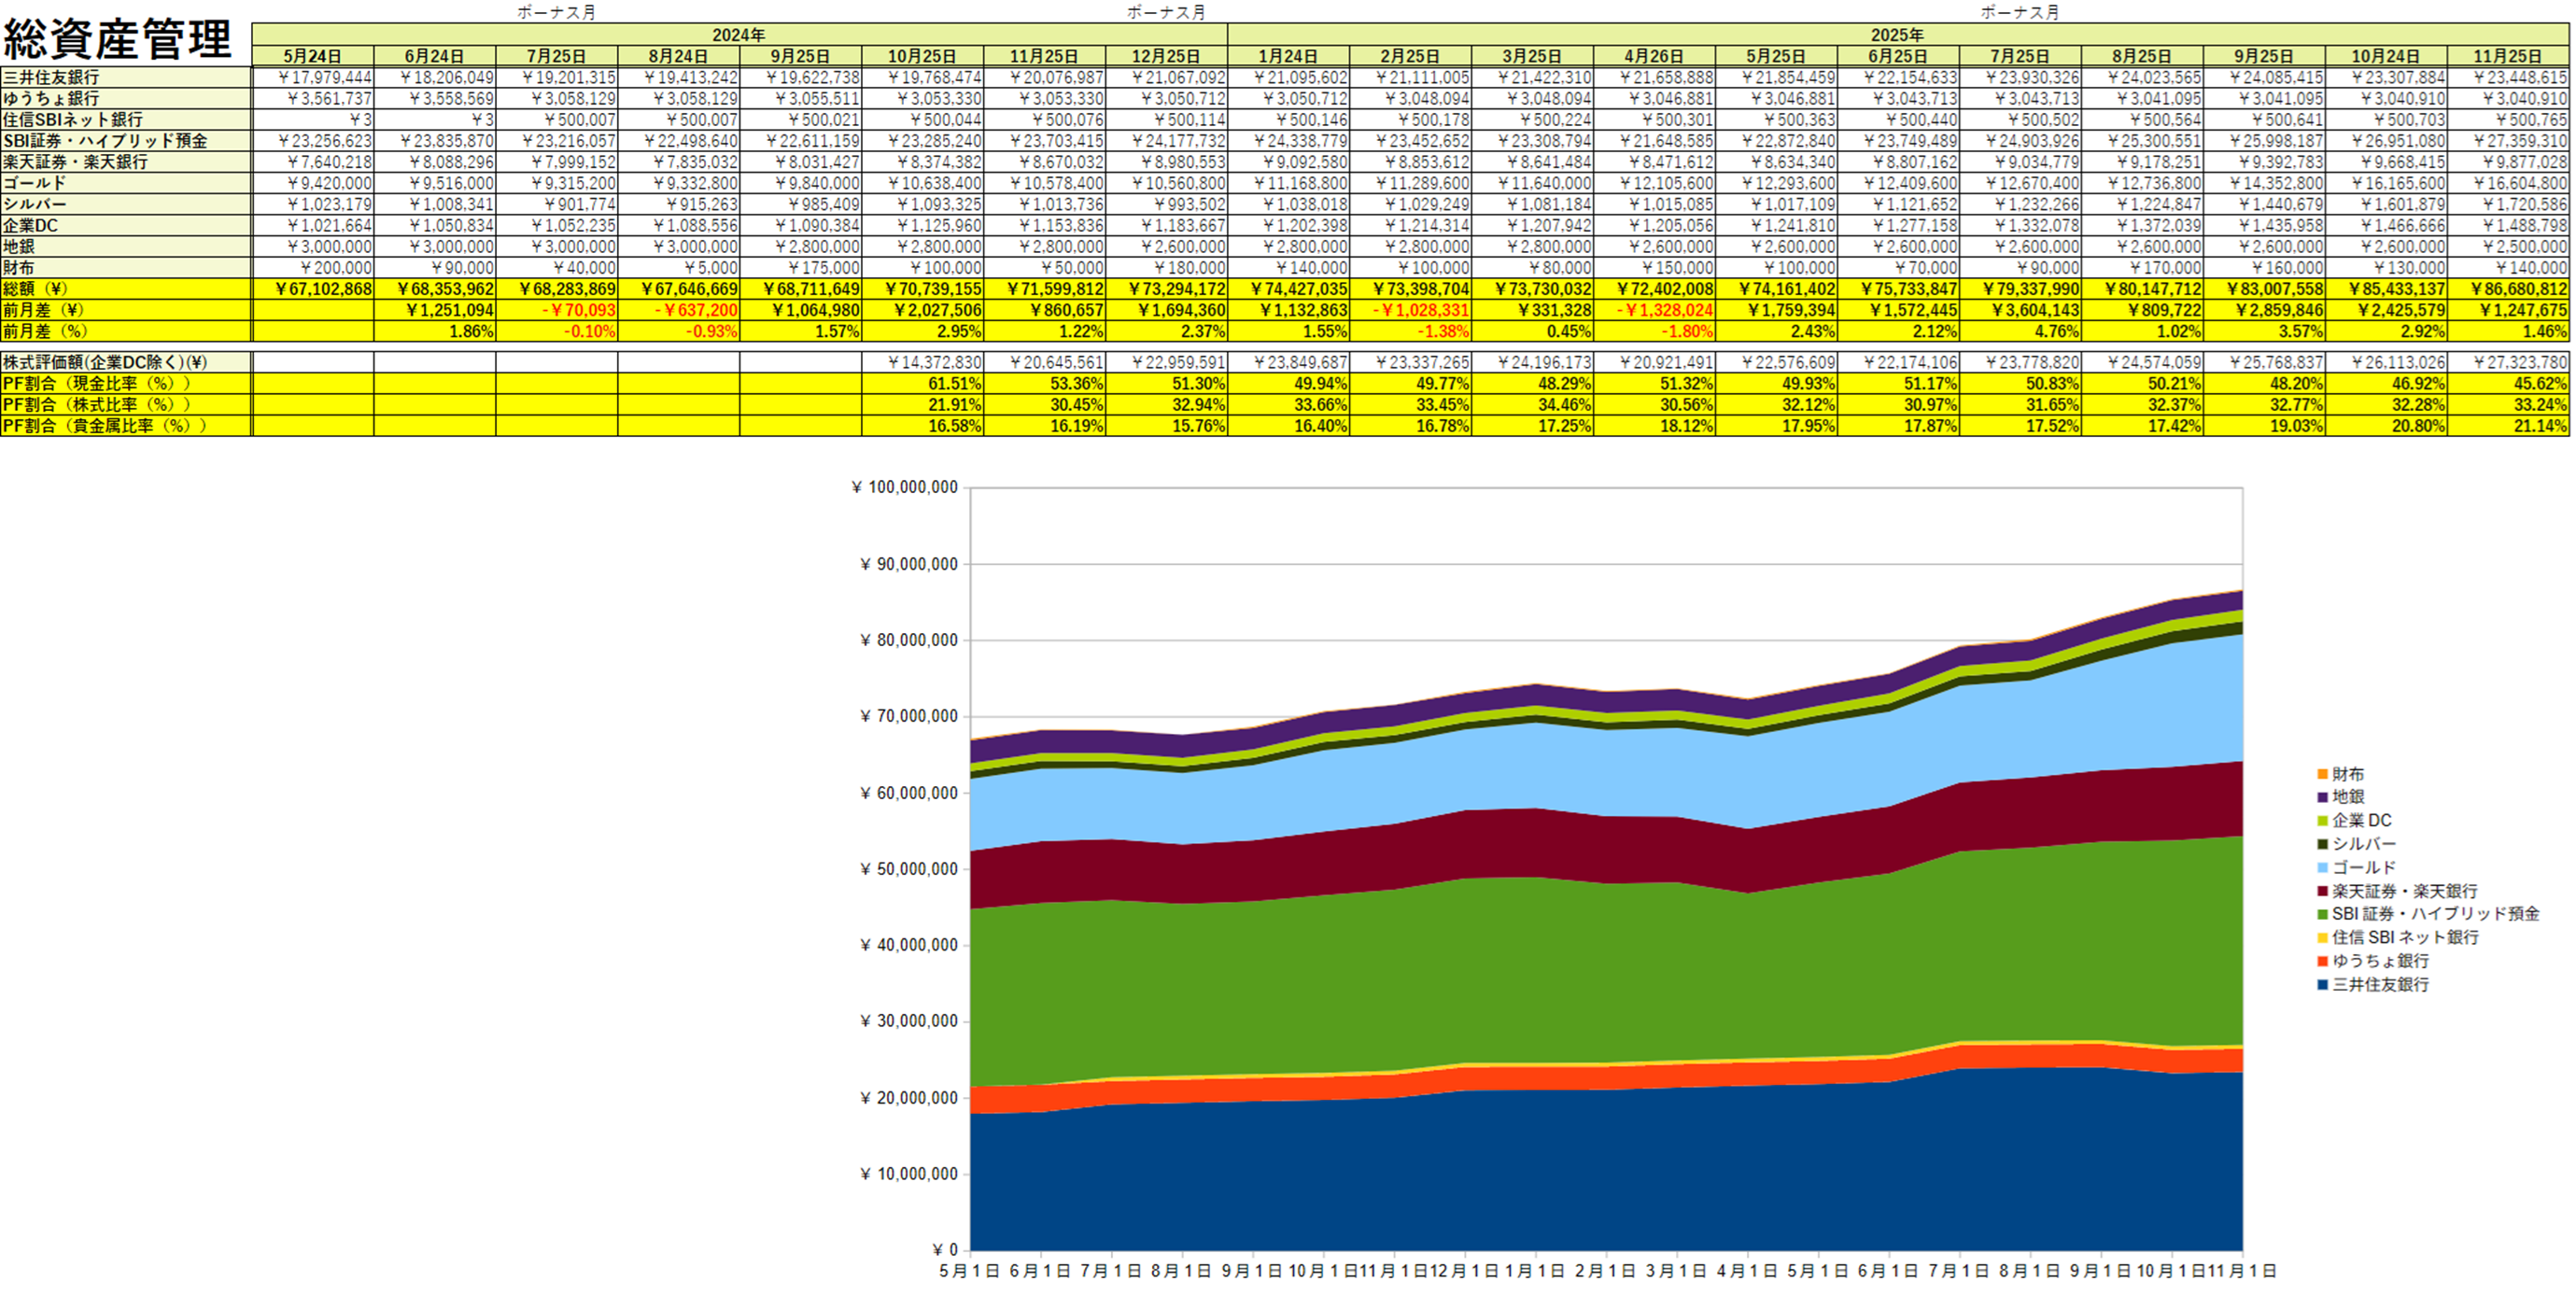2576x1309 pixels.
Task: Click the 2025年 year header cell
Action: pos(1896,35)
